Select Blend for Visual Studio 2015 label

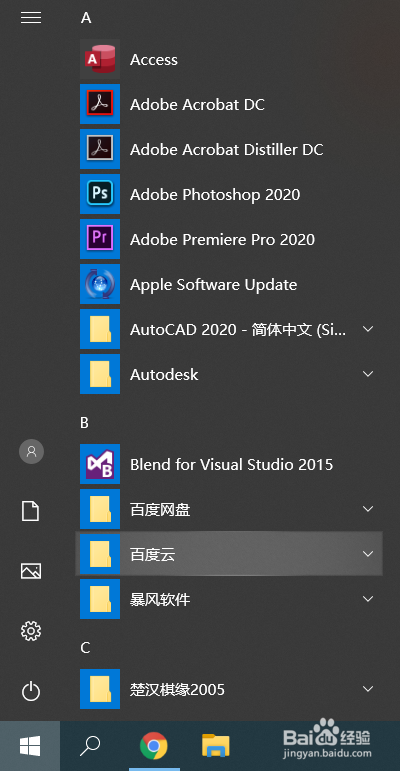coord(232,465)
